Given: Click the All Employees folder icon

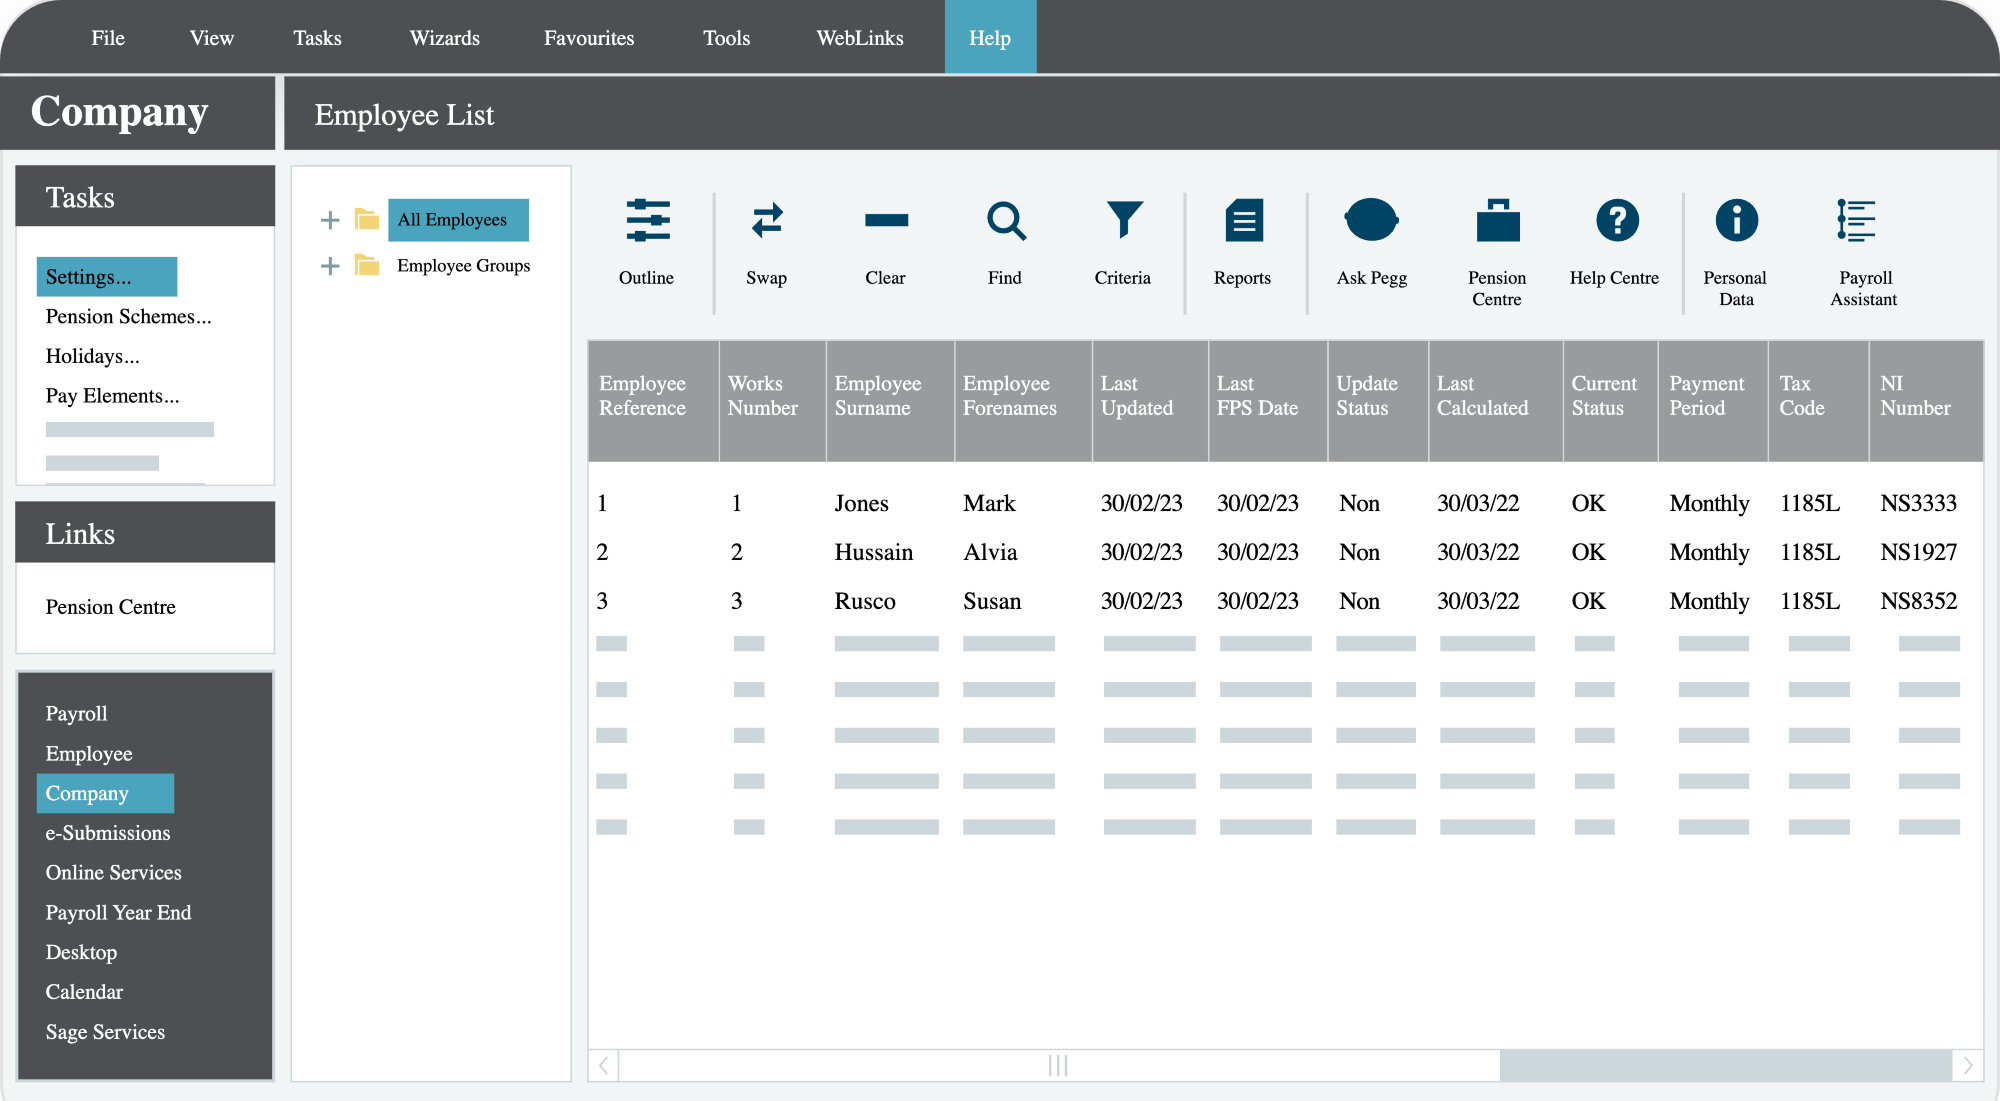Looking at the screenshot, I should pos(367,219).
